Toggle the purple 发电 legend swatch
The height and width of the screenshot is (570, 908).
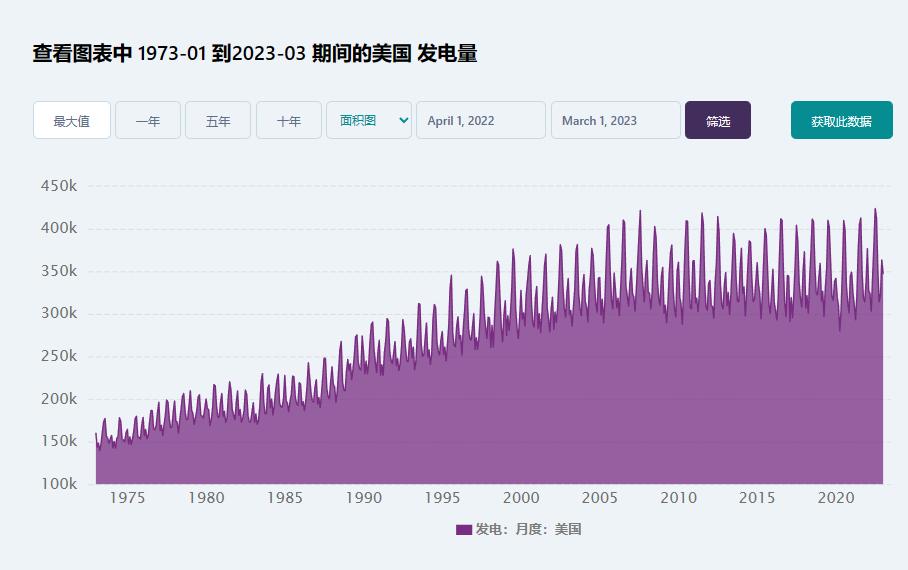coord(464,529)
